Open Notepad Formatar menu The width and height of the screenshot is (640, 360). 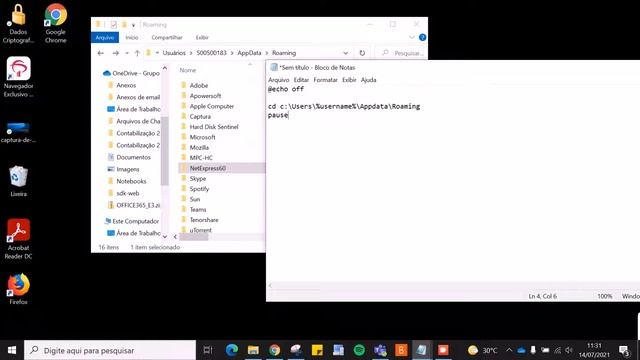tap(325, 80)
